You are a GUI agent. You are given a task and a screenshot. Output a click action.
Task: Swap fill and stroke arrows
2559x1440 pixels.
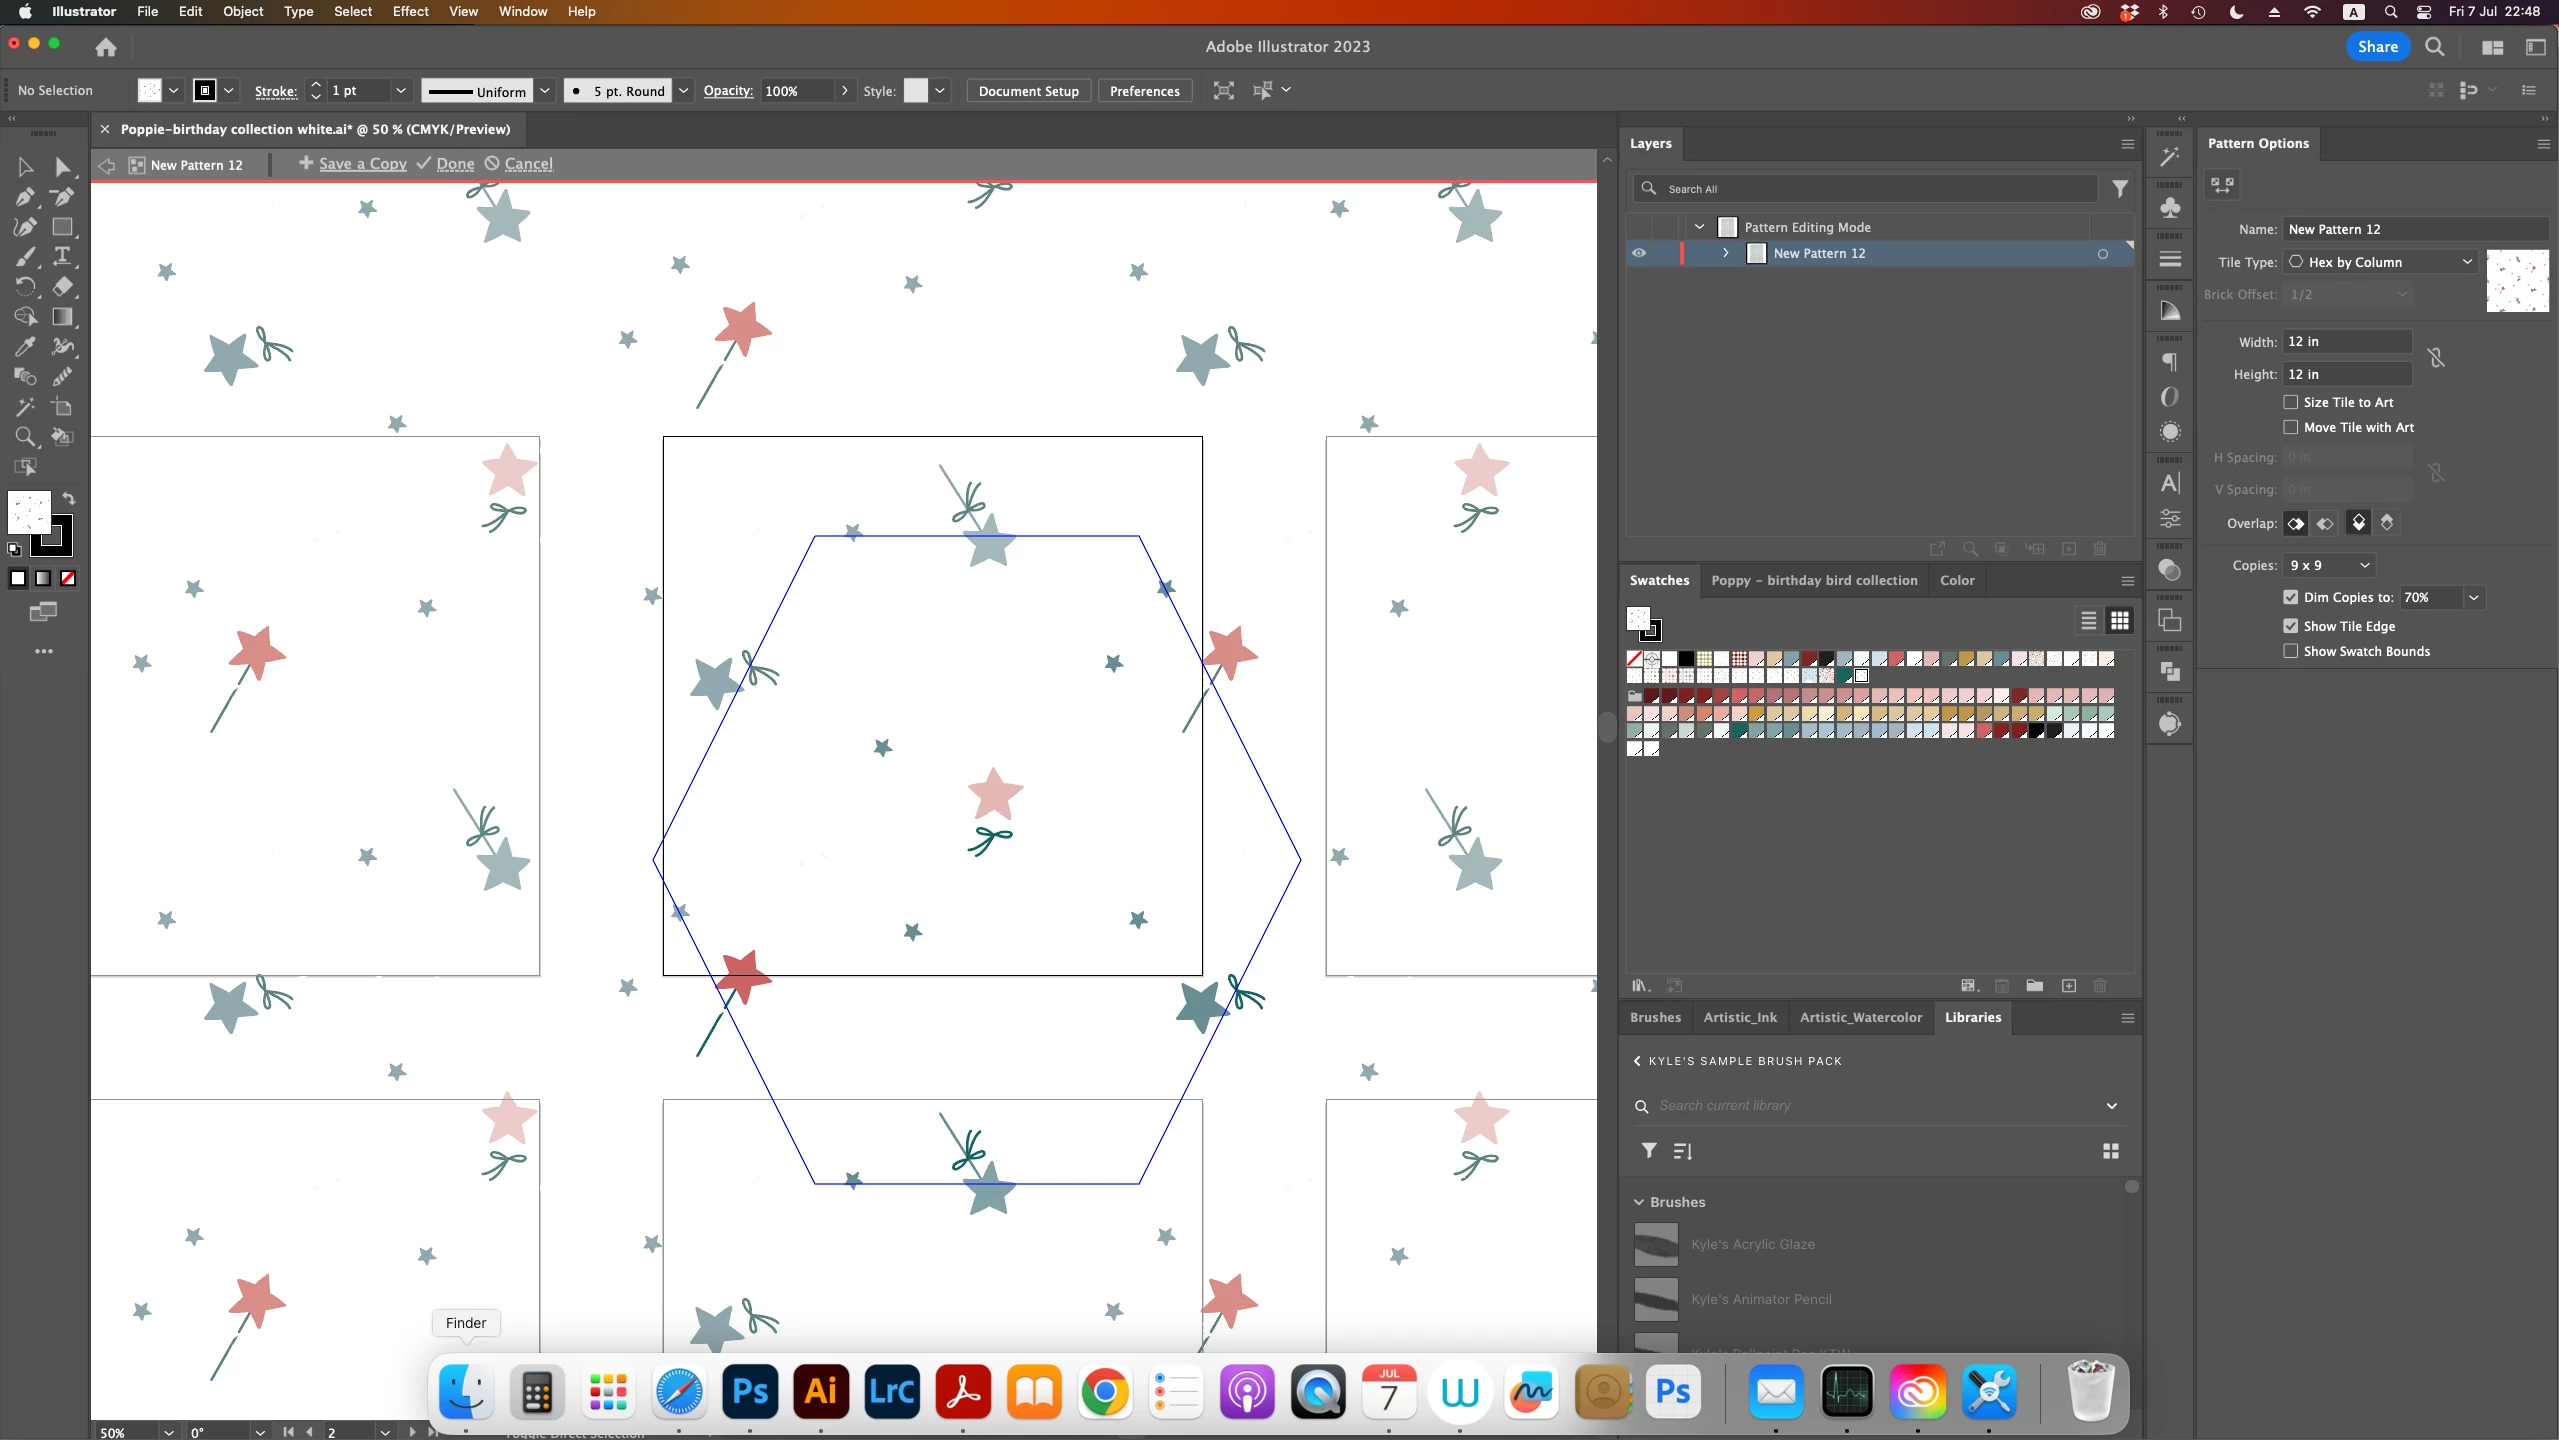[x=68, y=498]
